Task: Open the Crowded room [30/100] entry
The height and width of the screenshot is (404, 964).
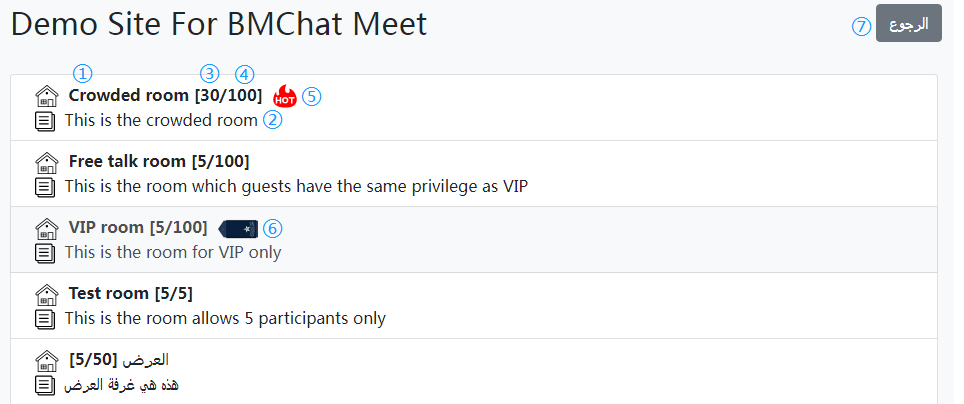Action: click(165, 96)
